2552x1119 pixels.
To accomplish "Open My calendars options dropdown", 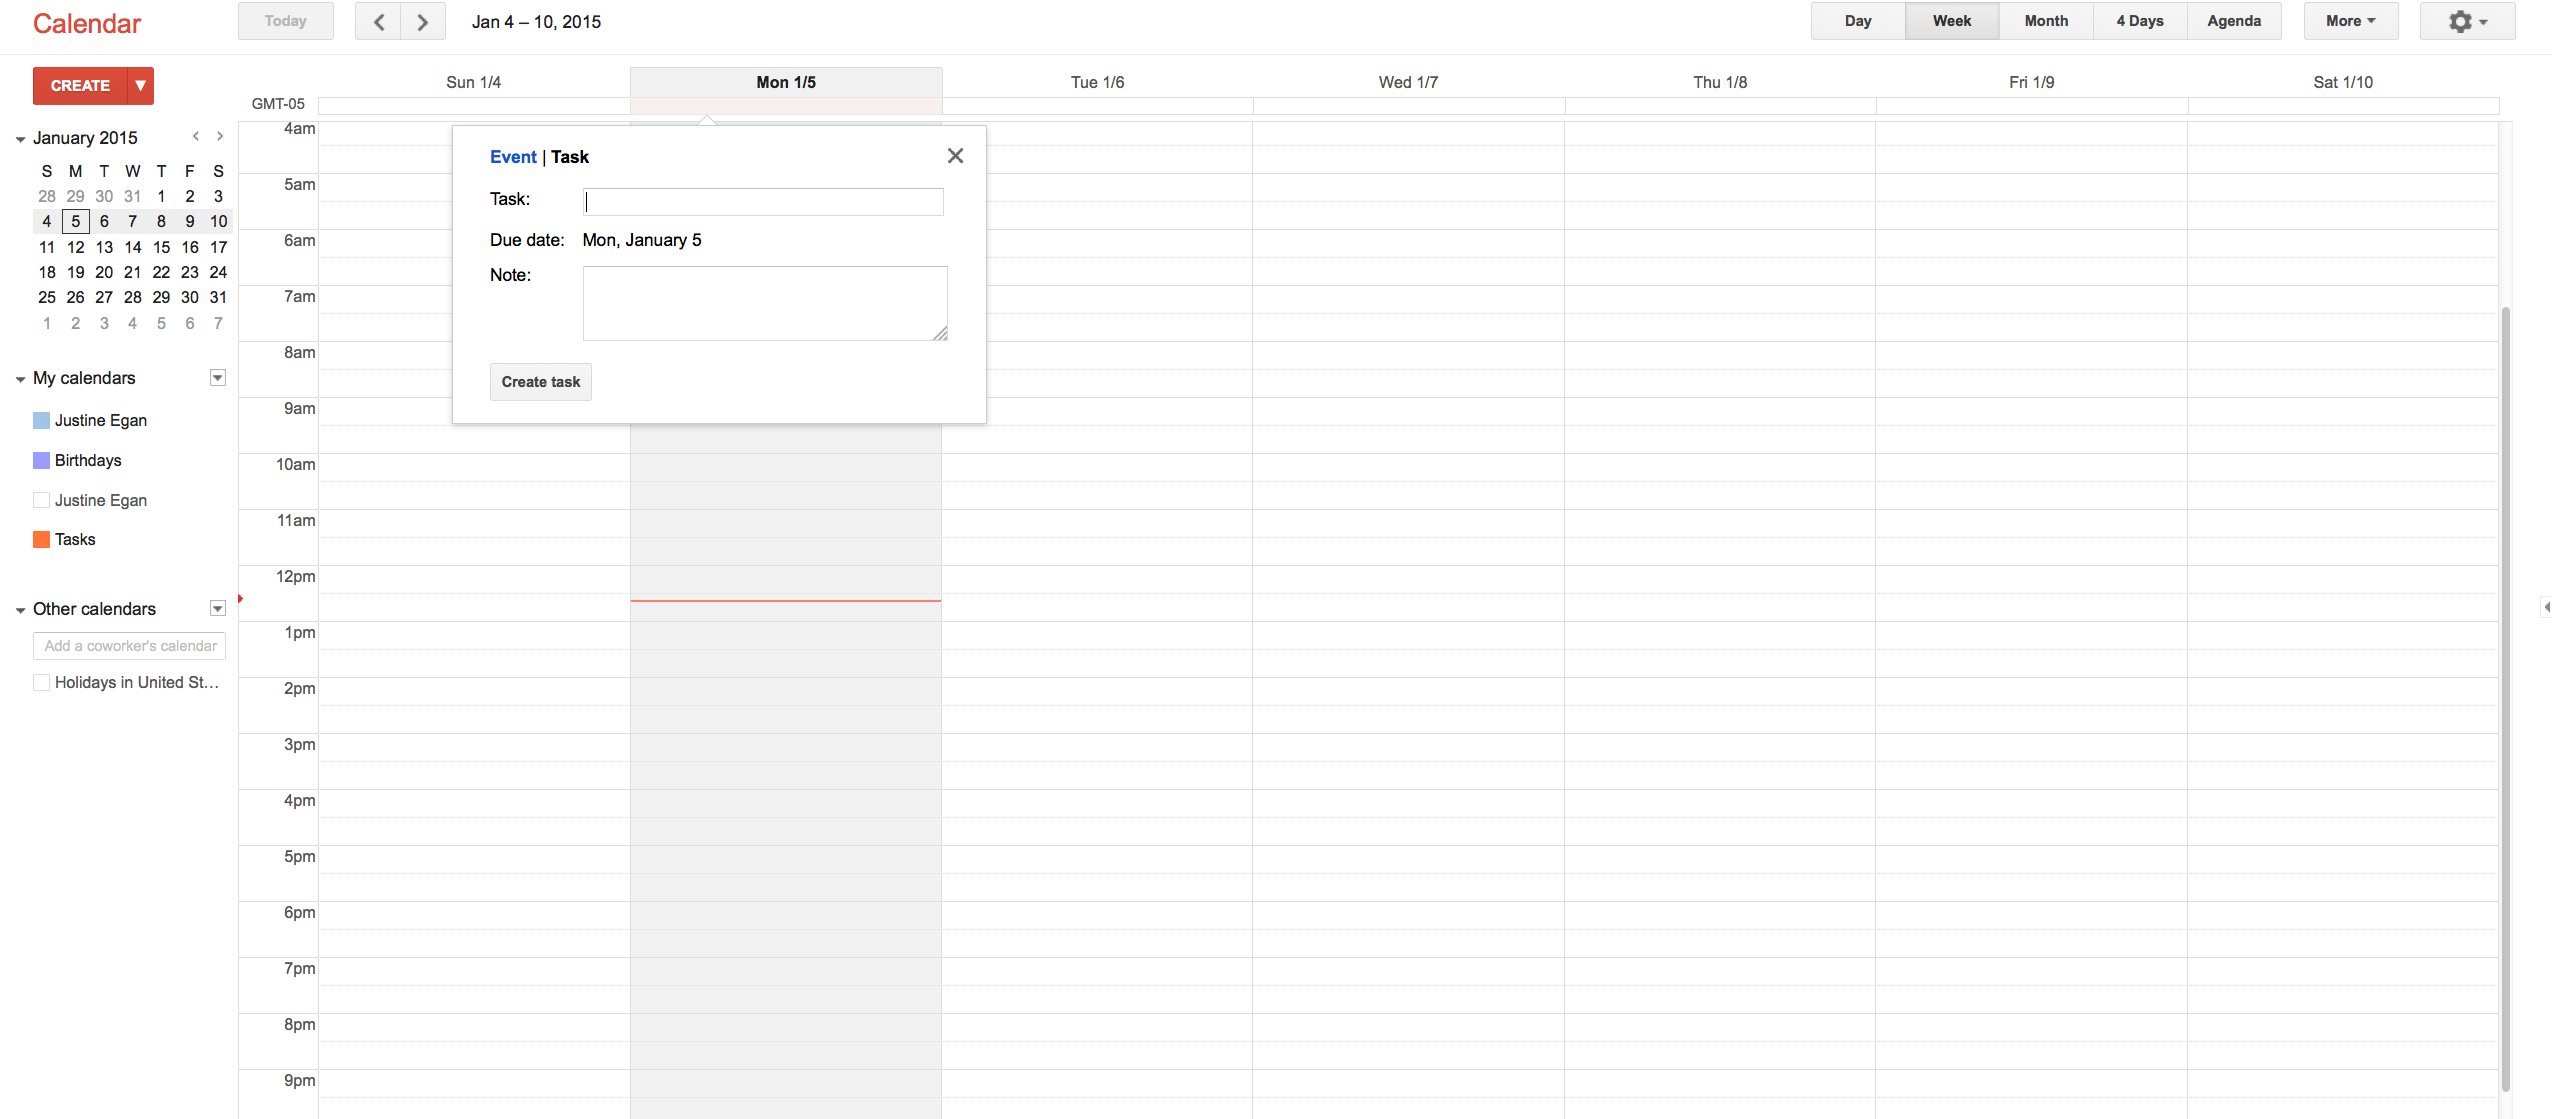I will [217, 378].
